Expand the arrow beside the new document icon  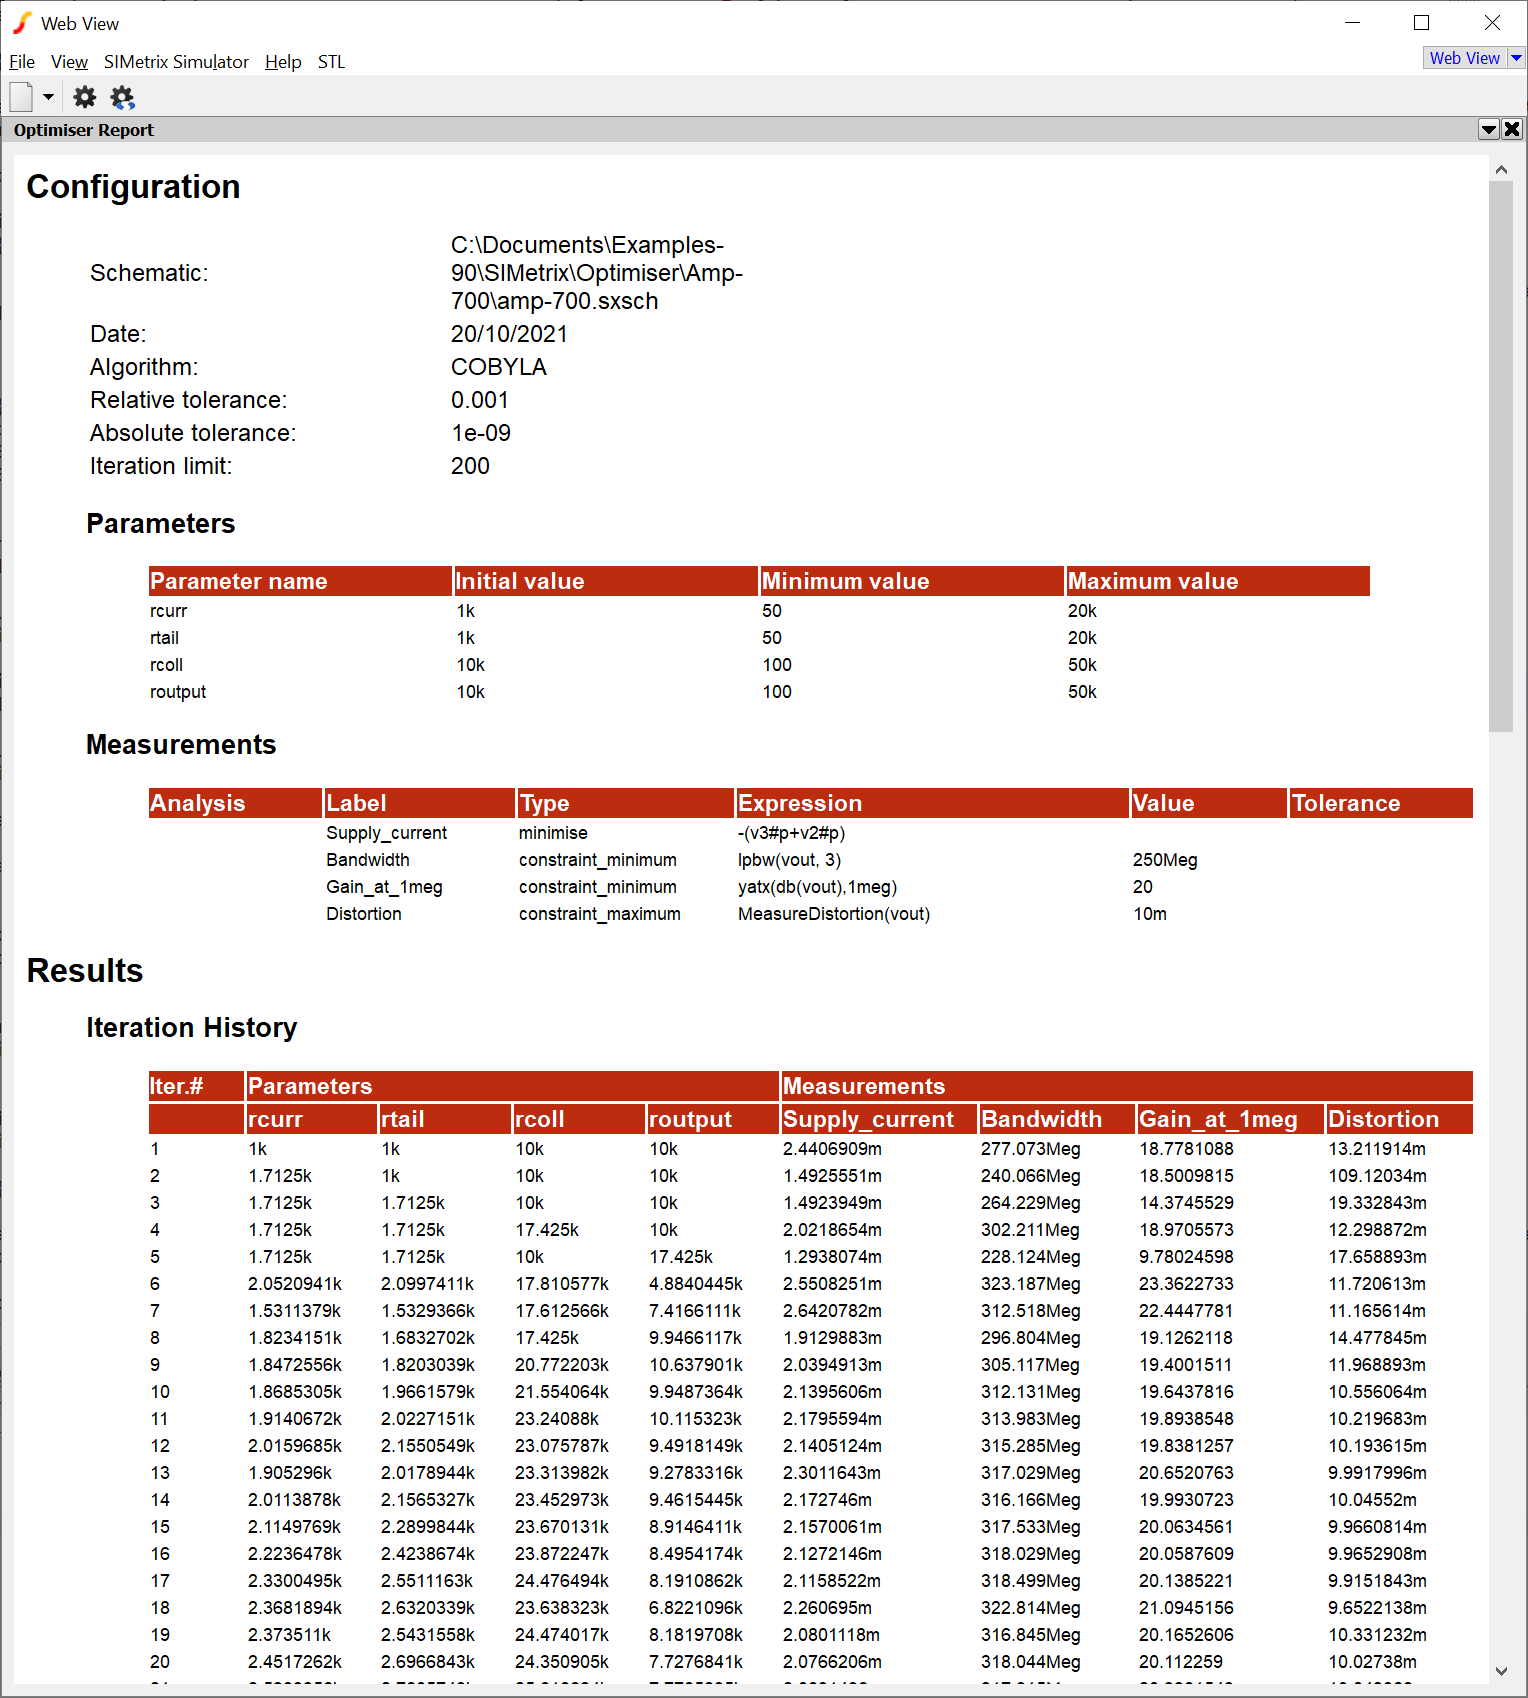click(x=48, y=97)
